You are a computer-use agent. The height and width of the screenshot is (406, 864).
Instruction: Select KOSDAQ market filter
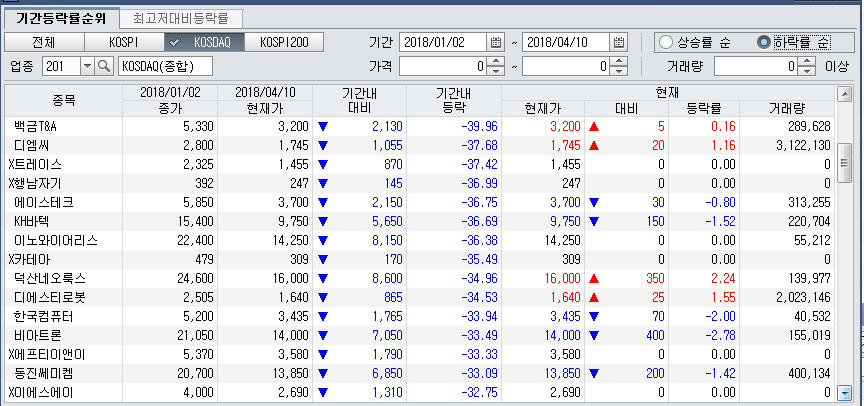tap(204, 42)
